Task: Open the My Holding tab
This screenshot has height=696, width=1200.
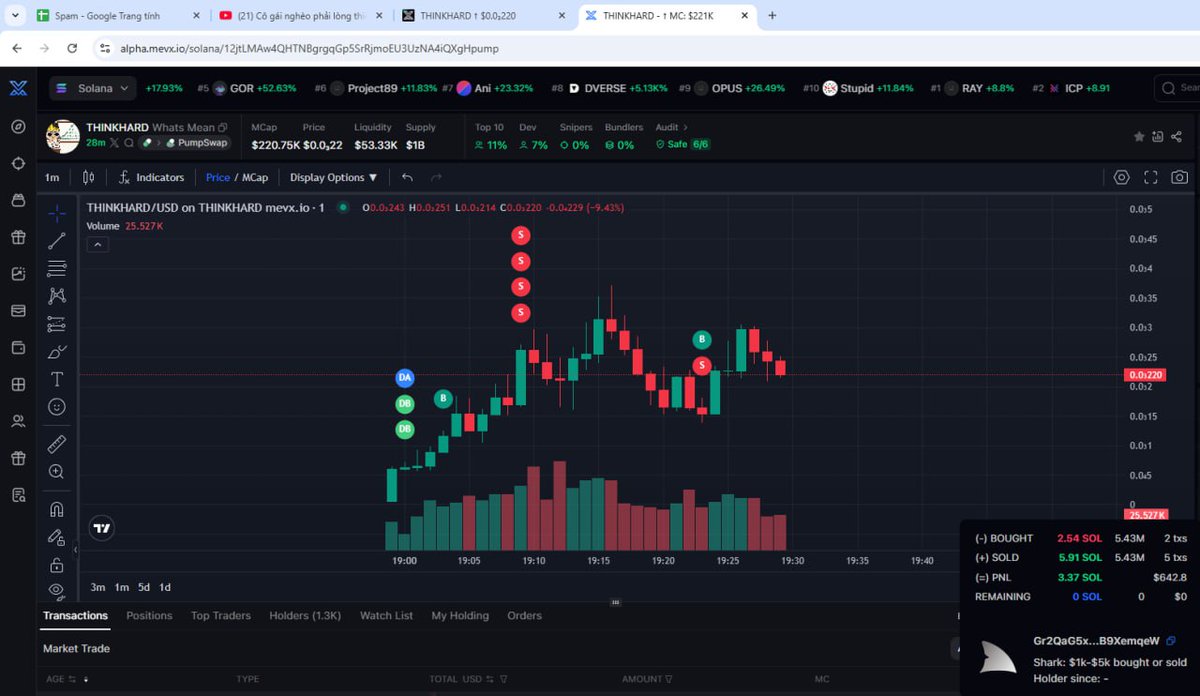Action: pos(460,616)
